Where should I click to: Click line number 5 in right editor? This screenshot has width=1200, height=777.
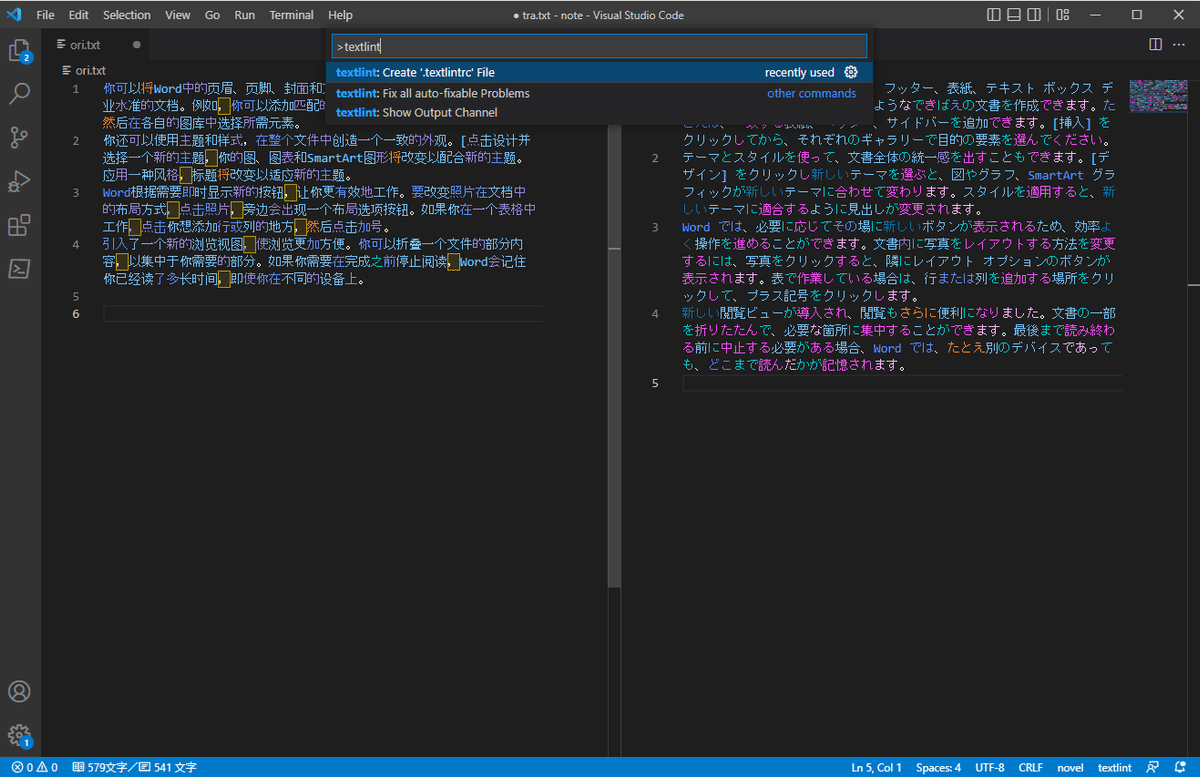pos(655,383)
